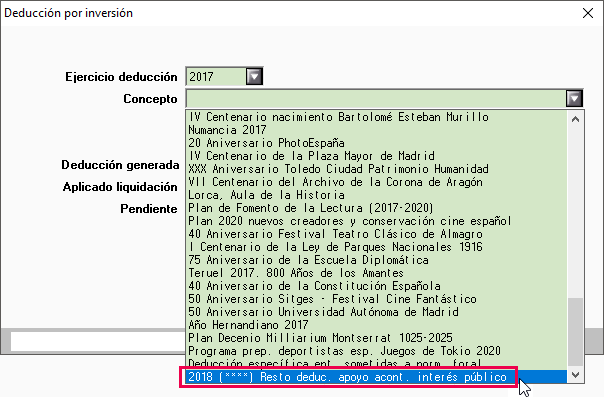Click scroll down arrow in concept list
Image resolution: width=604 pixels, height=397 pixels.
click(x=575, y=375)
